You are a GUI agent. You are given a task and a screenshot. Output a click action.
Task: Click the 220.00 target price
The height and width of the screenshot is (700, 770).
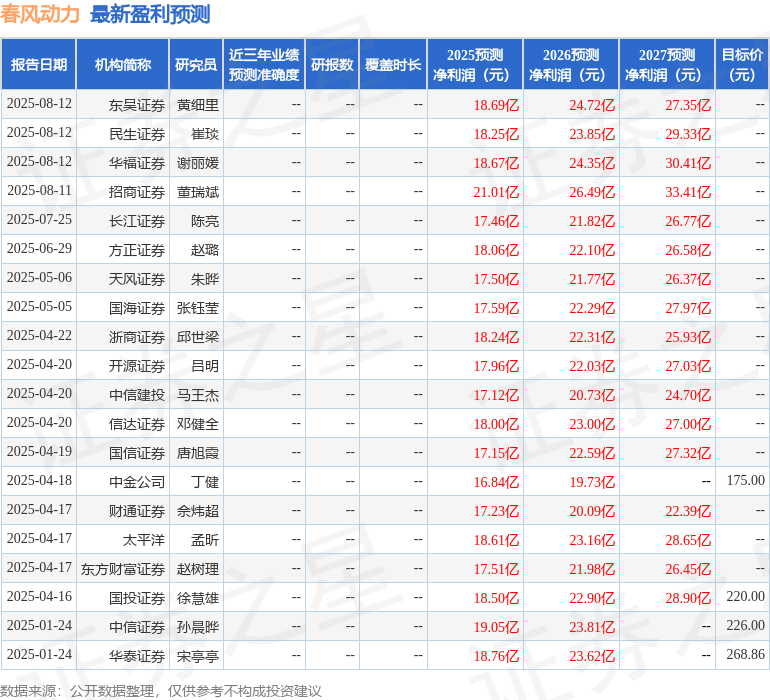coord(745,596)
